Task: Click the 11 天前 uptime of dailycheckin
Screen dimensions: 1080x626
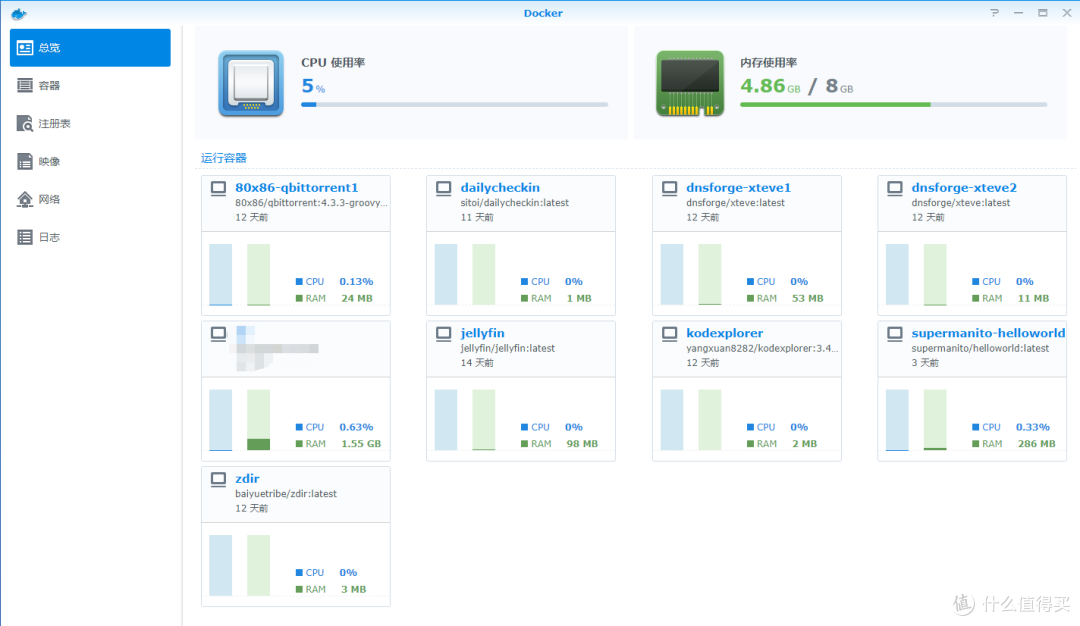Action: [x=477, y=217]
